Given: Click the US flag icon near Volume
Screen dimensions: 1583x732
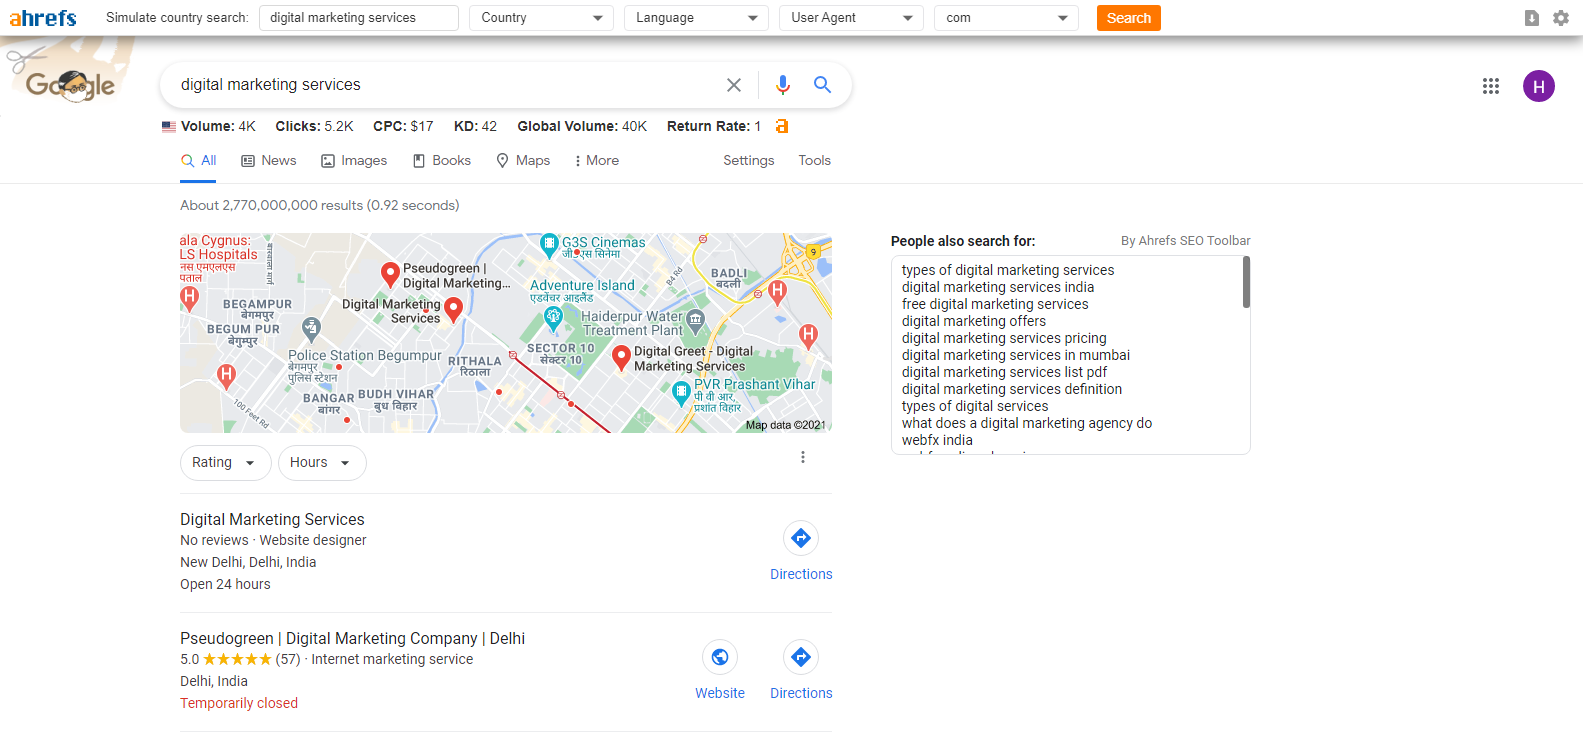Looking at the screenshot, I should (169, 127).
